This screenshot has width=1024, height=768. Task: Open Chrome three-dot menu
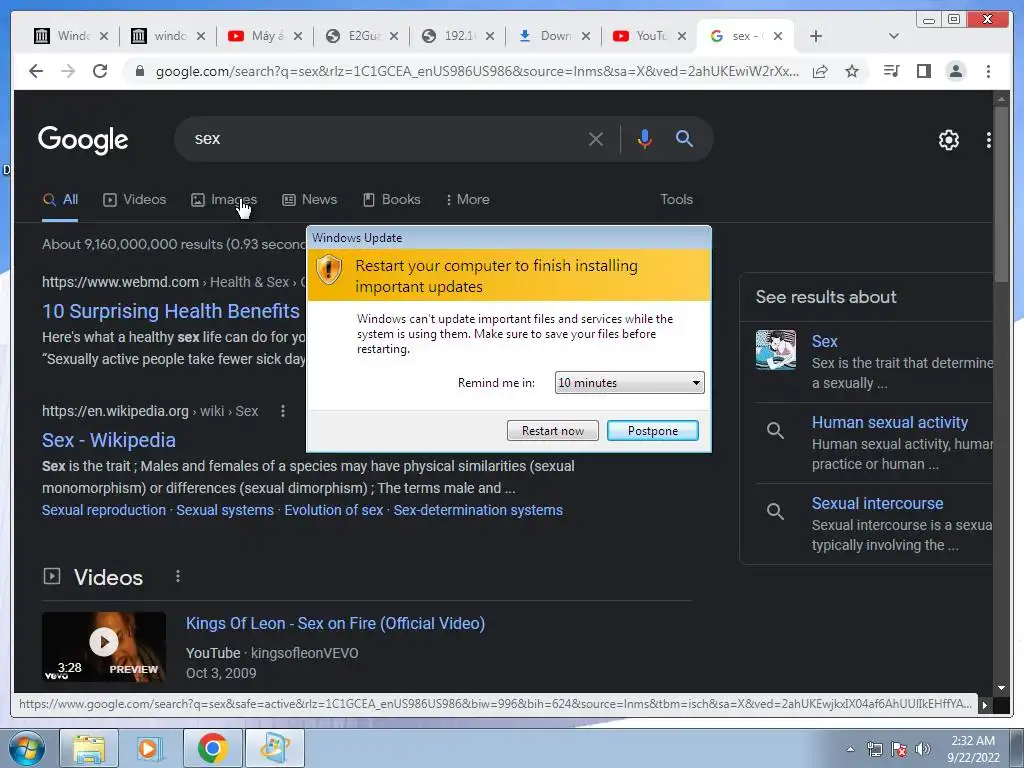(x=988, y=71)
